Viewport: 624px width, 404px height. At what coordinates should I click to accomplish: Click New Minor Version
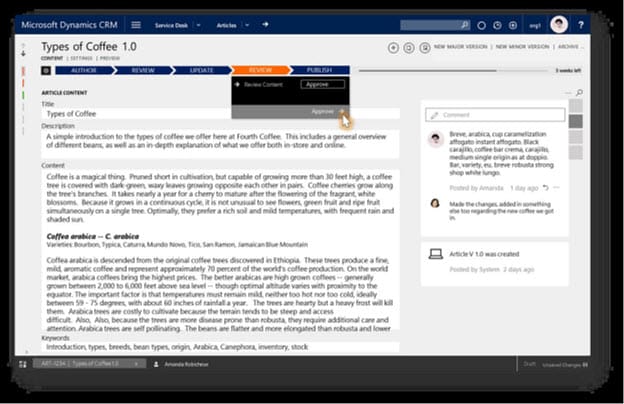[x=522, y=47]
